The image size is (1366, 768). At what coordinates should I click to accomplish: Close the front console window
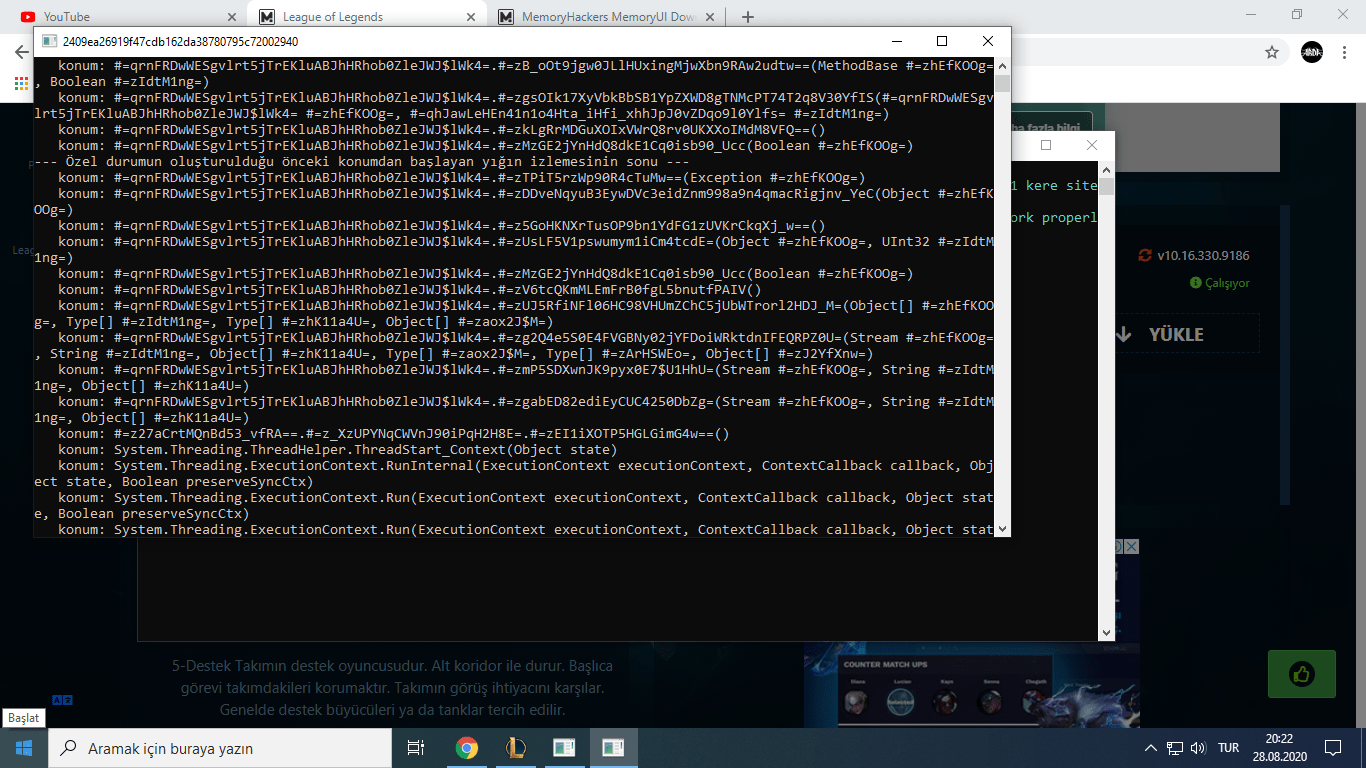click(987, 41)
